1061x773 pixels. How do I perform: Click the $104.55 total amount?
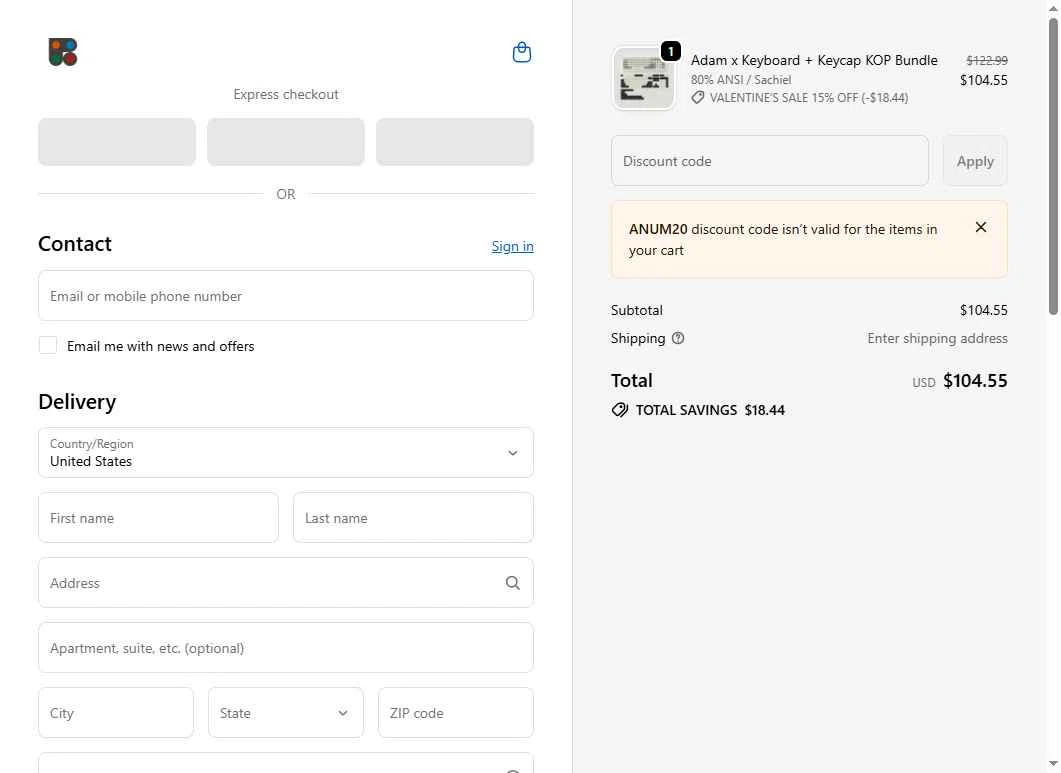coord(975,380)
